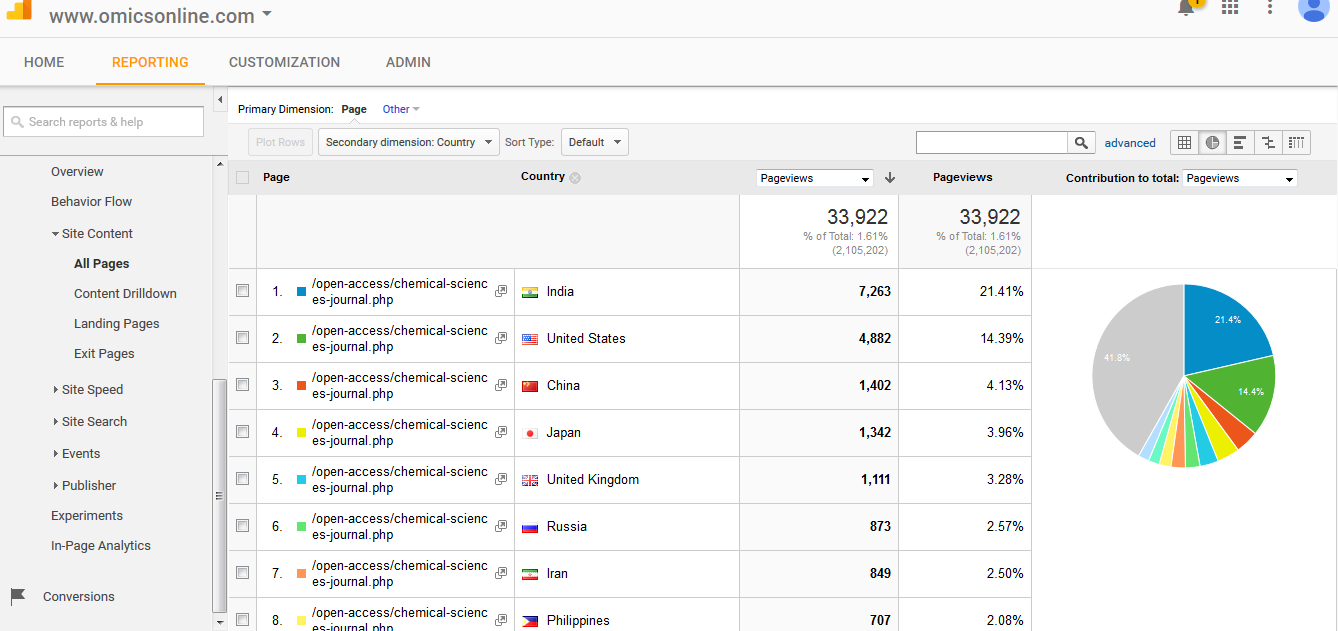
Task: Switch to percentage pie view
Action: 1212,142
